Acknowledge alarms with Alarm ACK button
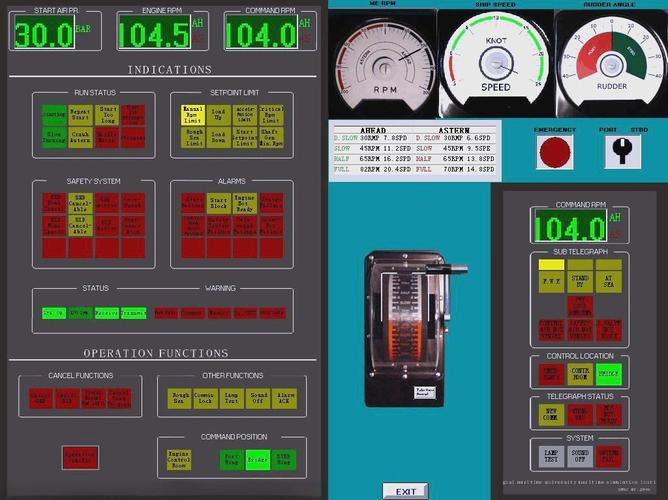The height and width of the screenshot is (500, 668). 286,400
